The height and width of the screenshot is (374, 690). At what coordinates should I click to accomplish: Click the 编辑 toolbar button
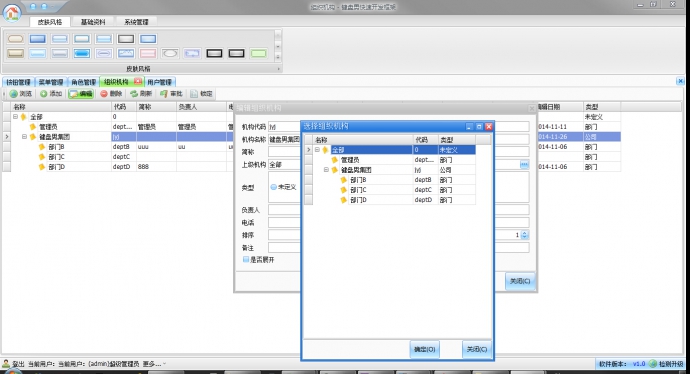81,94
